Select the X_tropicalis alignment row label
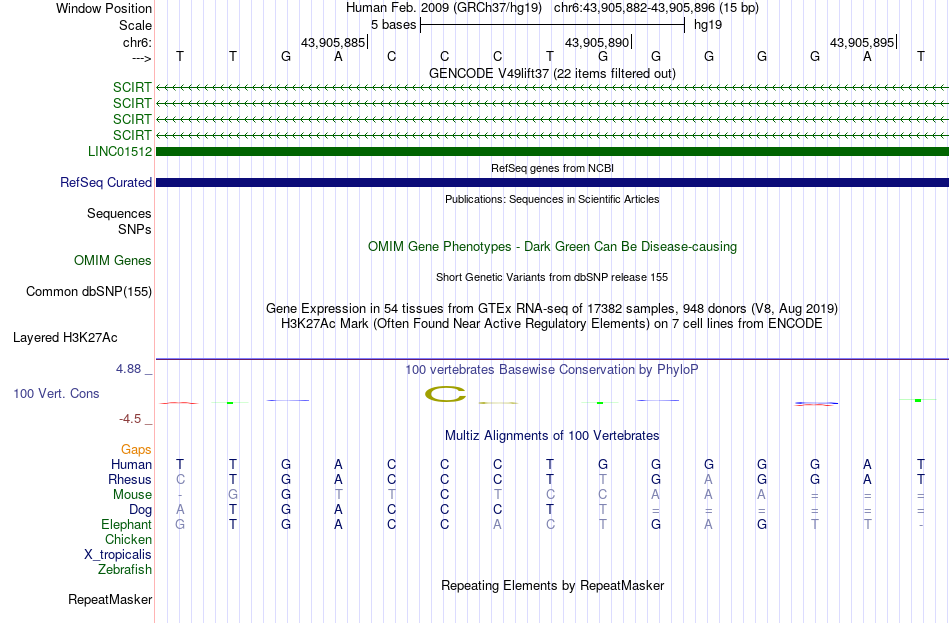 coord(118,555)
